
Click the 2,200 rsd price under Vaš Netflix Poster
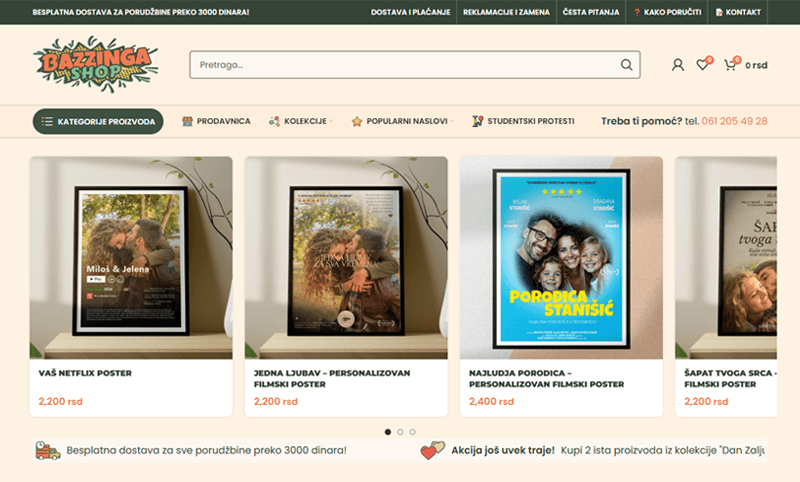(x=61, y=401)
